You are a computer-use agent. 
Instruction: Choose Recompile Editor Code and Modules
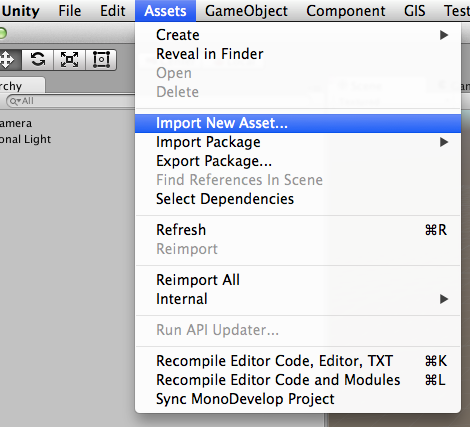pos(298,380)
